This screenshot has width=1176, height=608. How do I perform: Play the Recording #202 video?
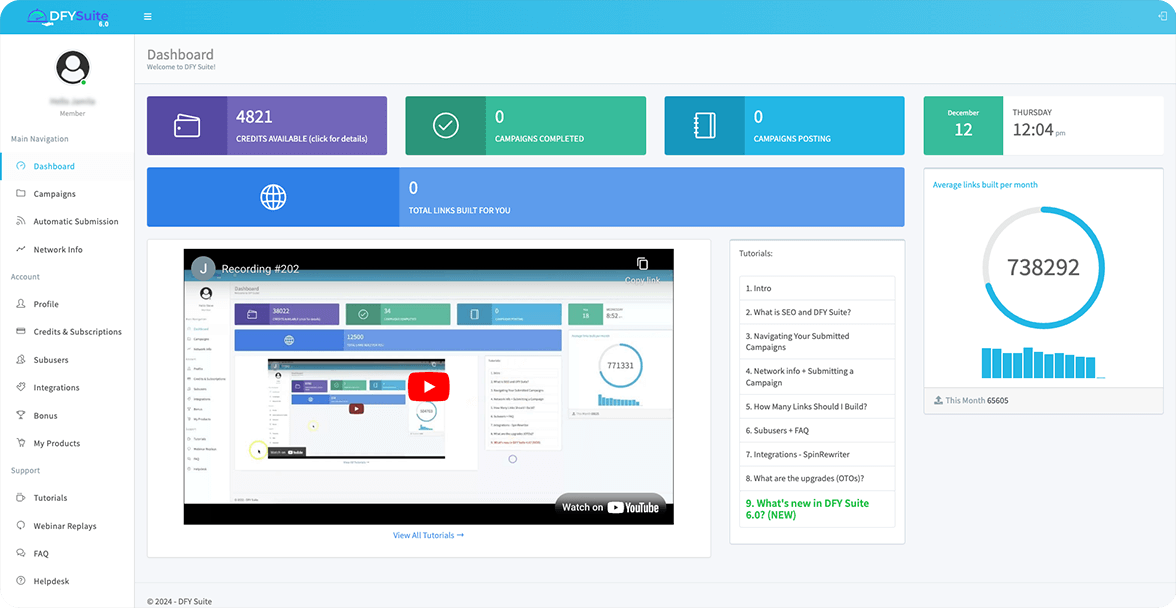(428, 385)
